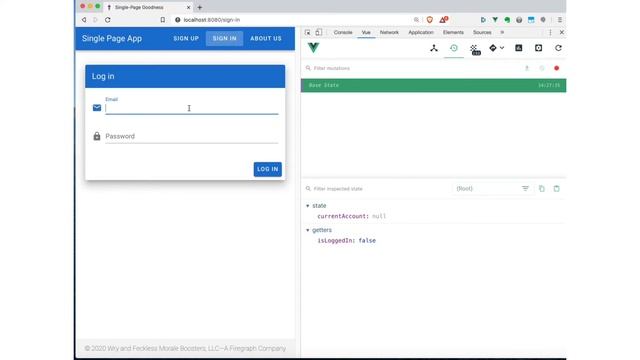Viewport: 640px width, 360px height.
Task: Activate the inspect element picker
Action: click(x=307, y=32)
